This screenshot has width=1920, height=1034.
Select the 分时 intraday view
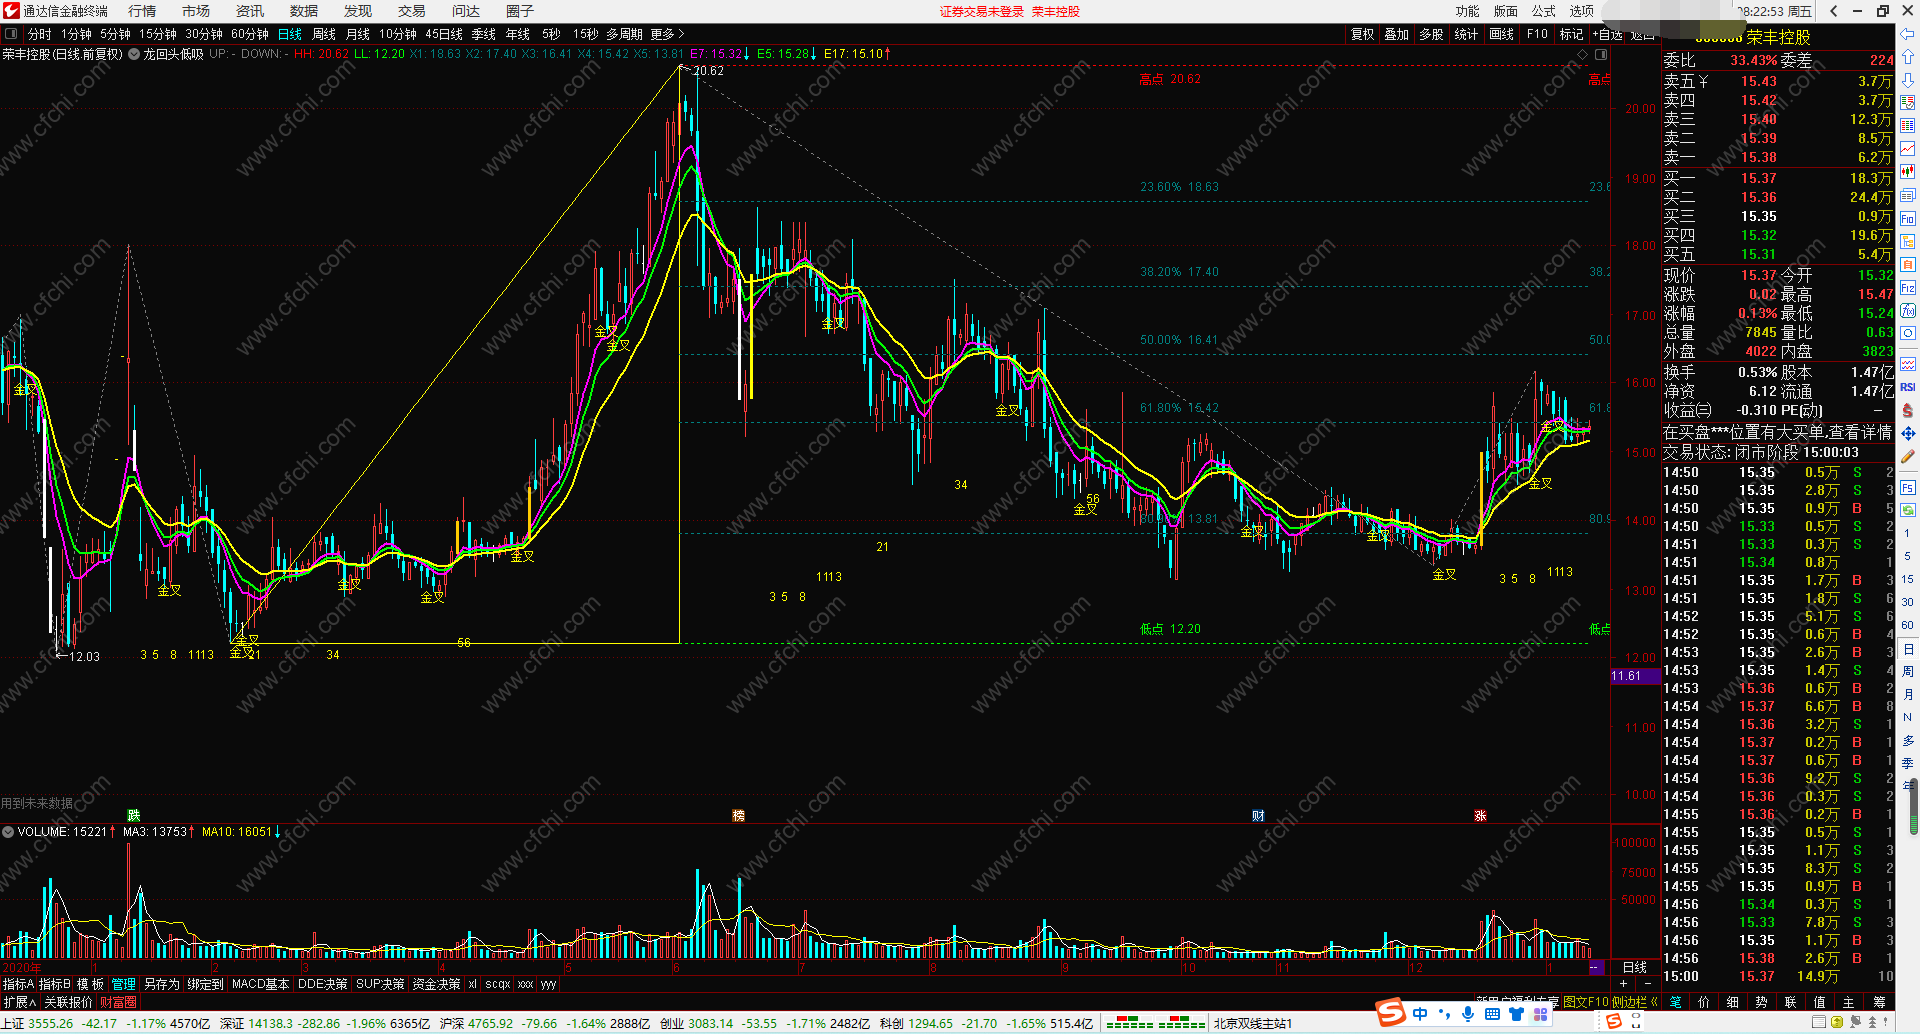(x=40, y=34)
